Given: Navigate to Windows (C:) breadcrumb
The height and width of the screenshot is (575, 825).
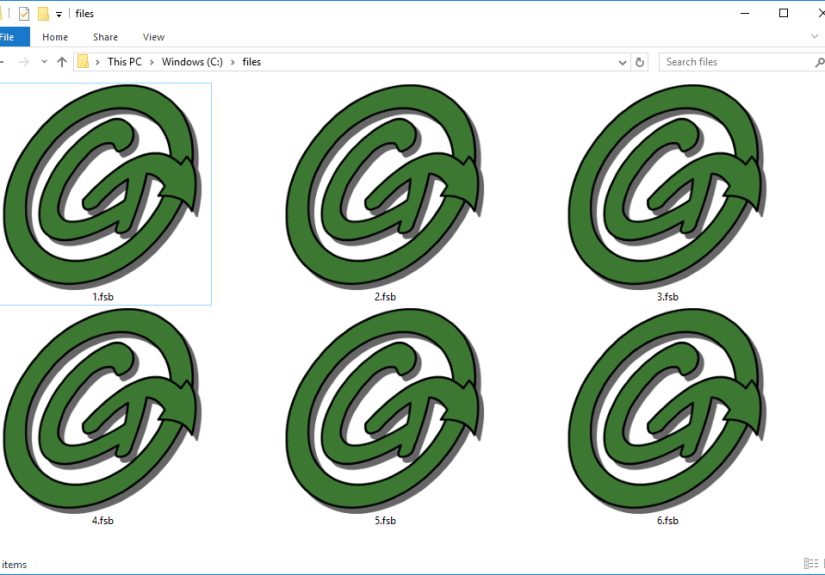Looking at the screenshot, I should pos(192,62).
